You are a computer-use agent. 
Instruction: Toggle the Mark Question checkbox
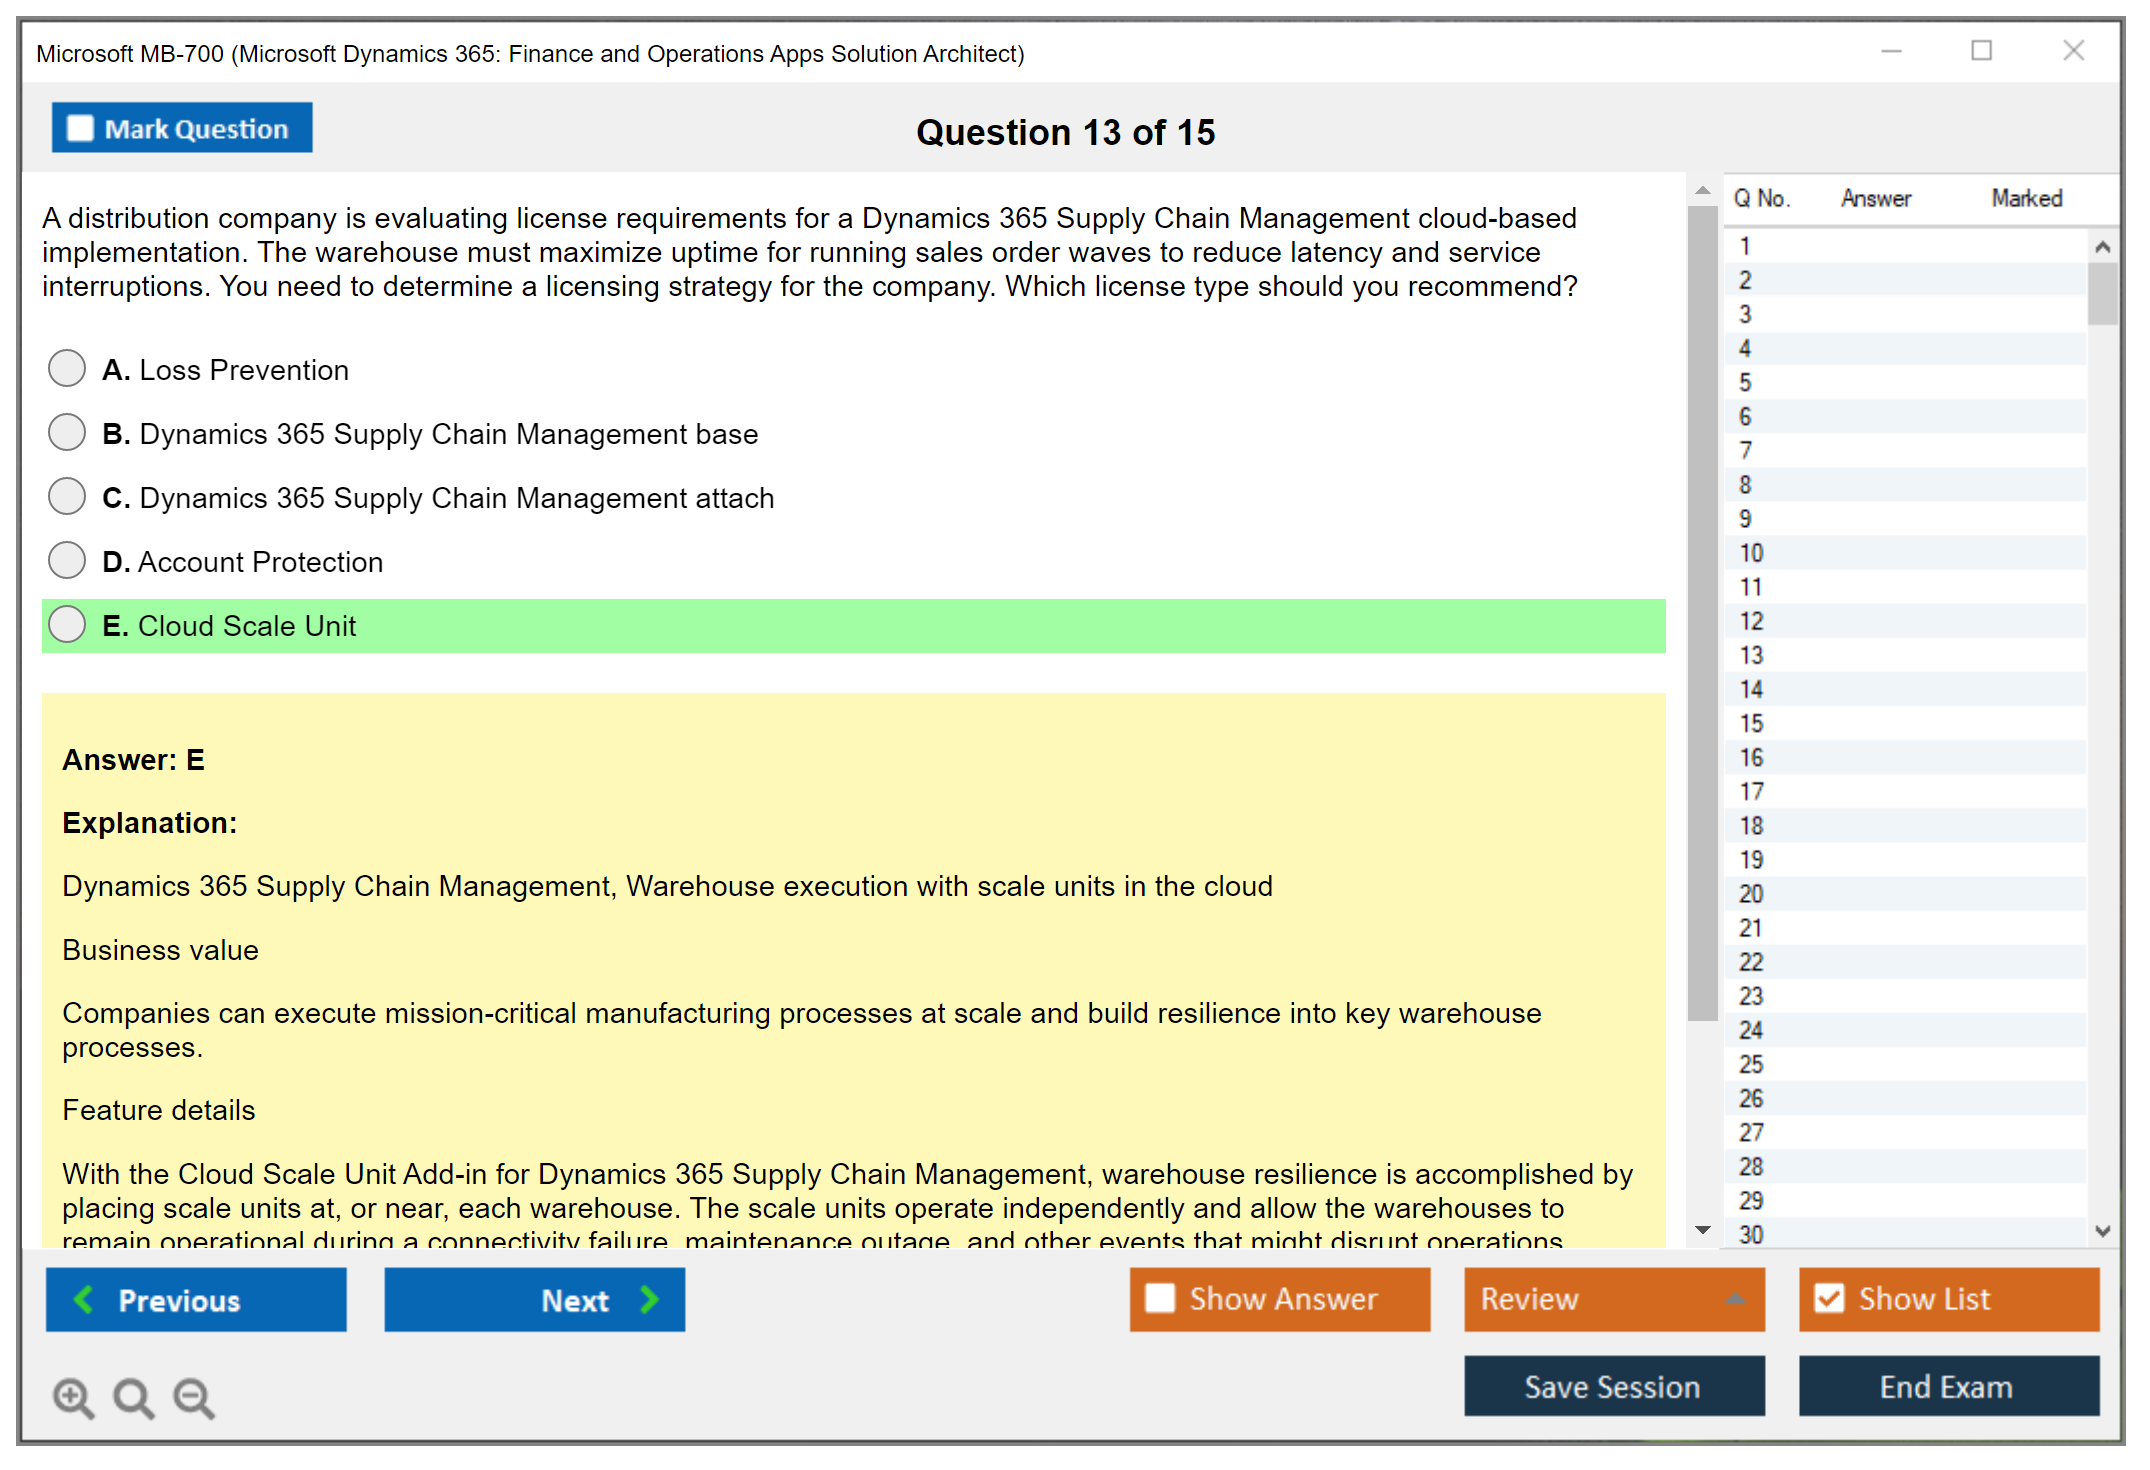80,129
